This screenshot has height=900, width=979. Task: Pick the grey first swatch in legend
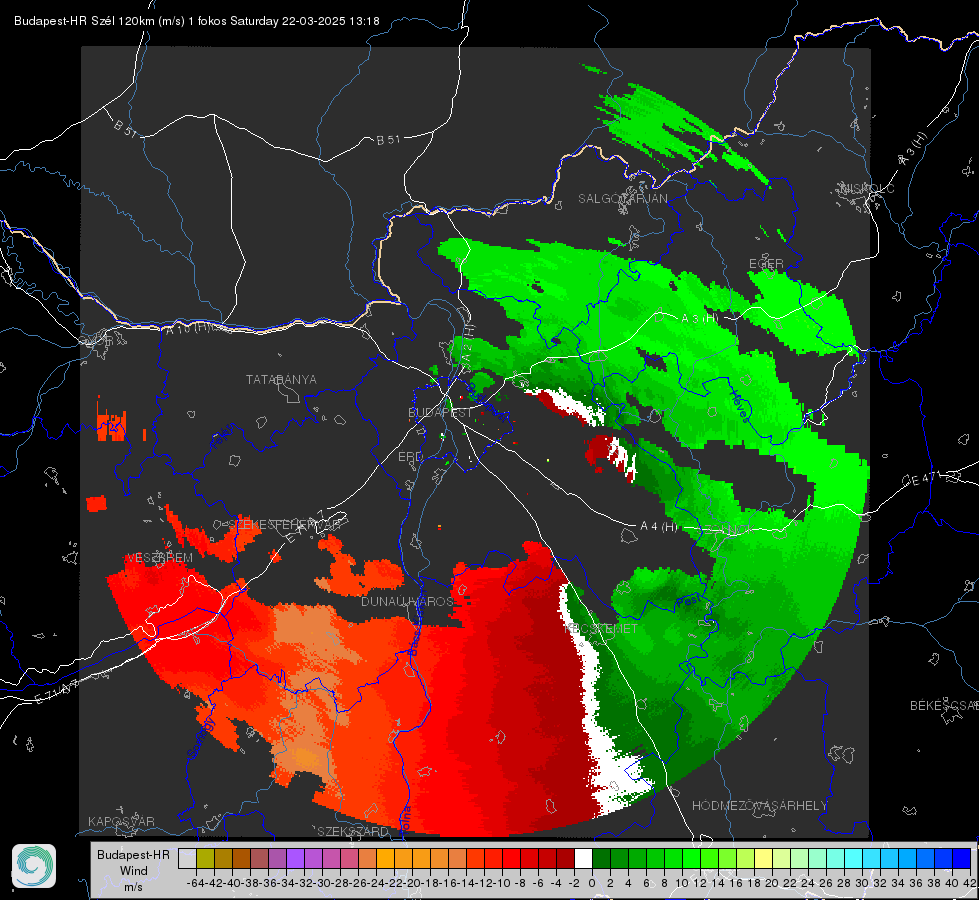tap(187, 859)
